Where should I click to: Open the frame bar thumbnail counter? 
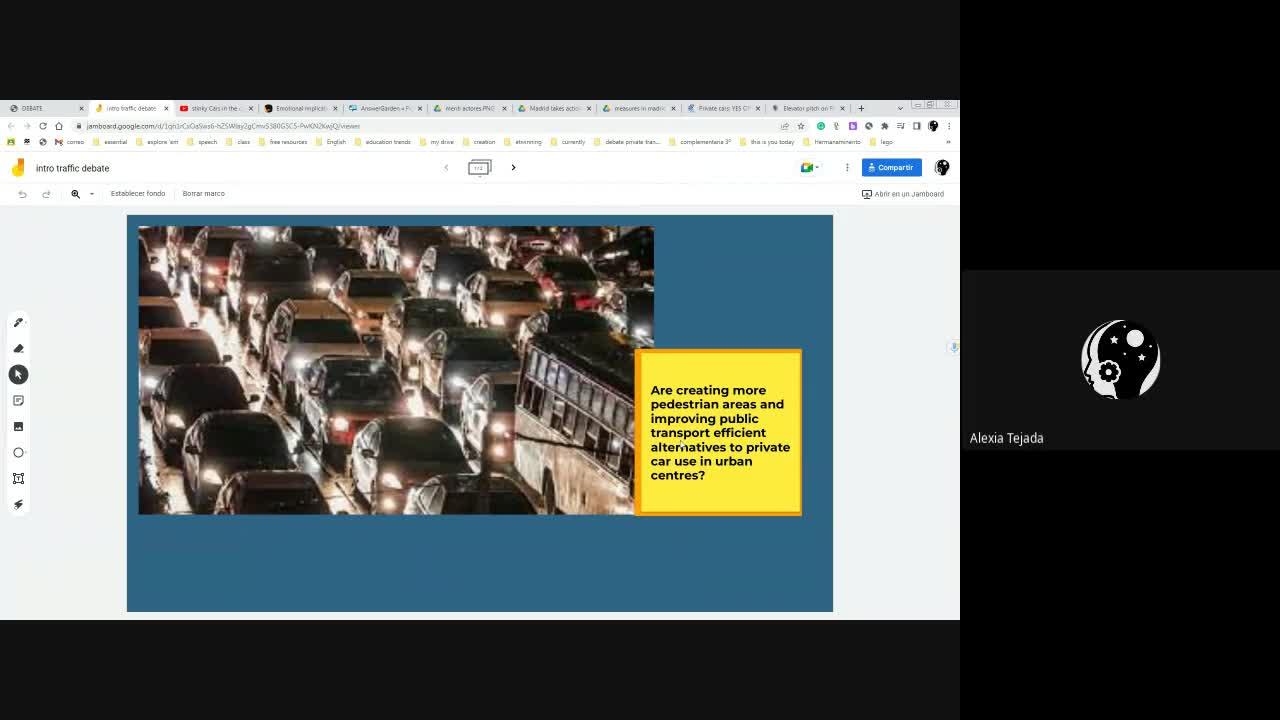pos(479,167)
